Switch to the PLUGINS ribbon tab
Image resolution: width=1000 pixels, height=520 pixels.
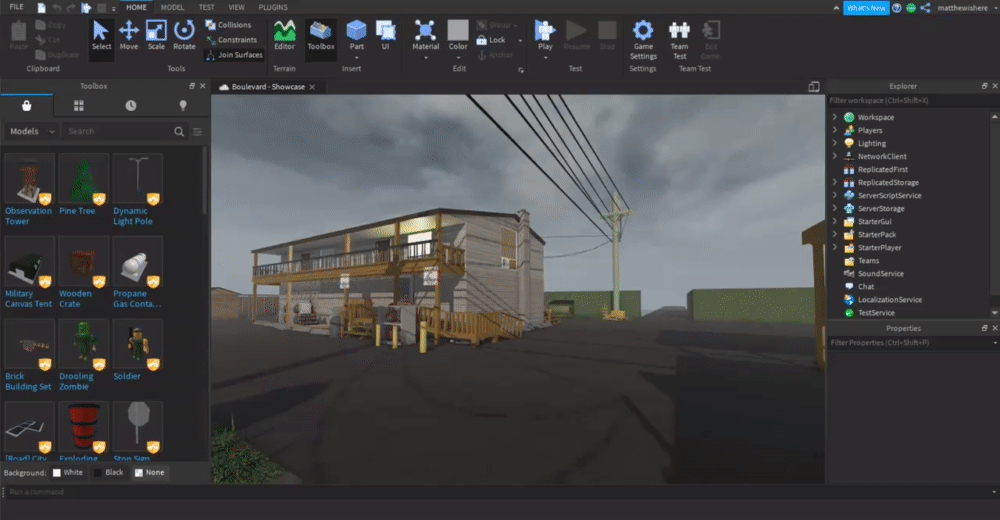(x=273, y=7)
